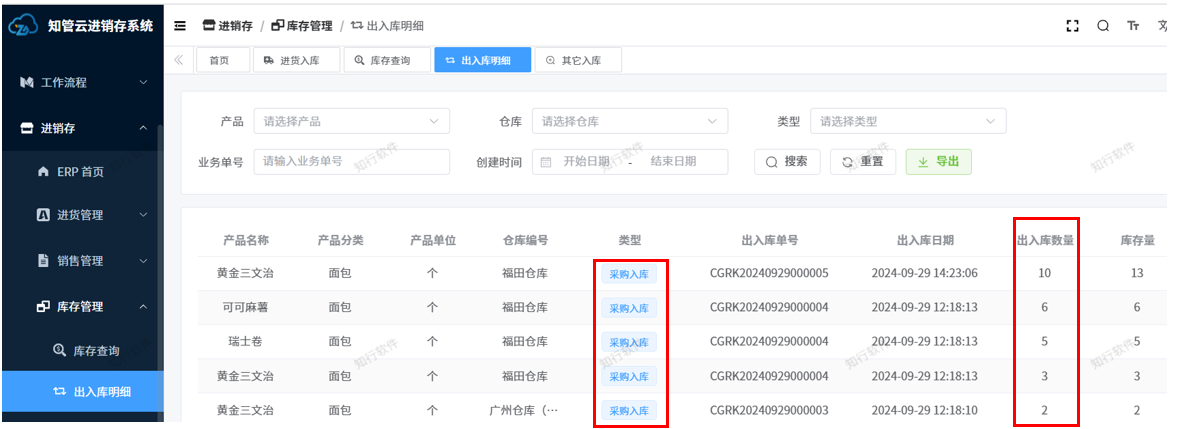The height and width of the screenshot is (429, 1180).
Task: Click the 重置 reset button
Action: point(863,162)
